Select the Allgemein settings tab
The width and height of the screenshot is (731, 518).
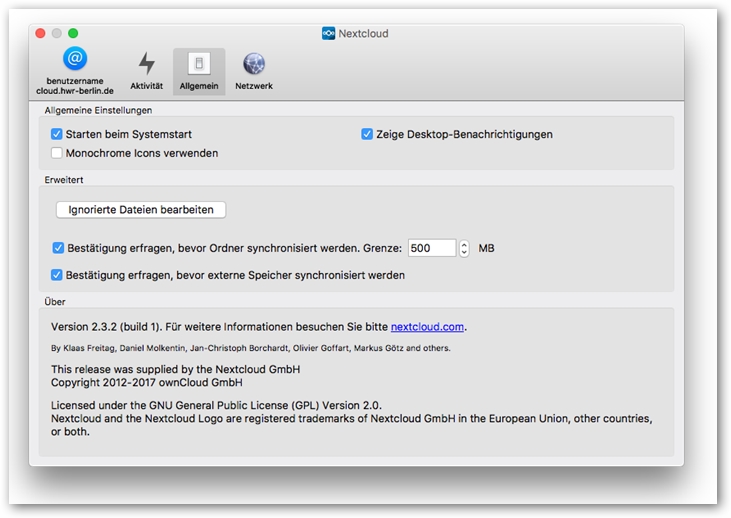[199, 71]
